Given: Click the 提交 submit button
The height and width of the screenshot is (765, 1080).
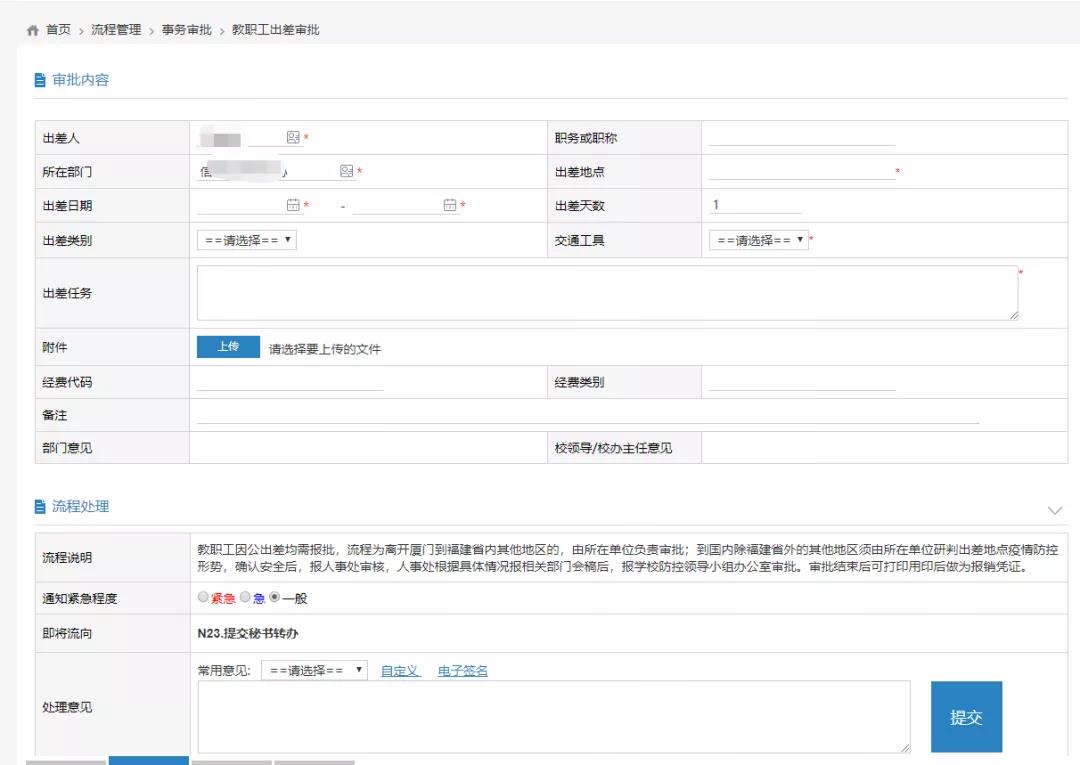Looking at the screenshot, I should click(966, 717).
